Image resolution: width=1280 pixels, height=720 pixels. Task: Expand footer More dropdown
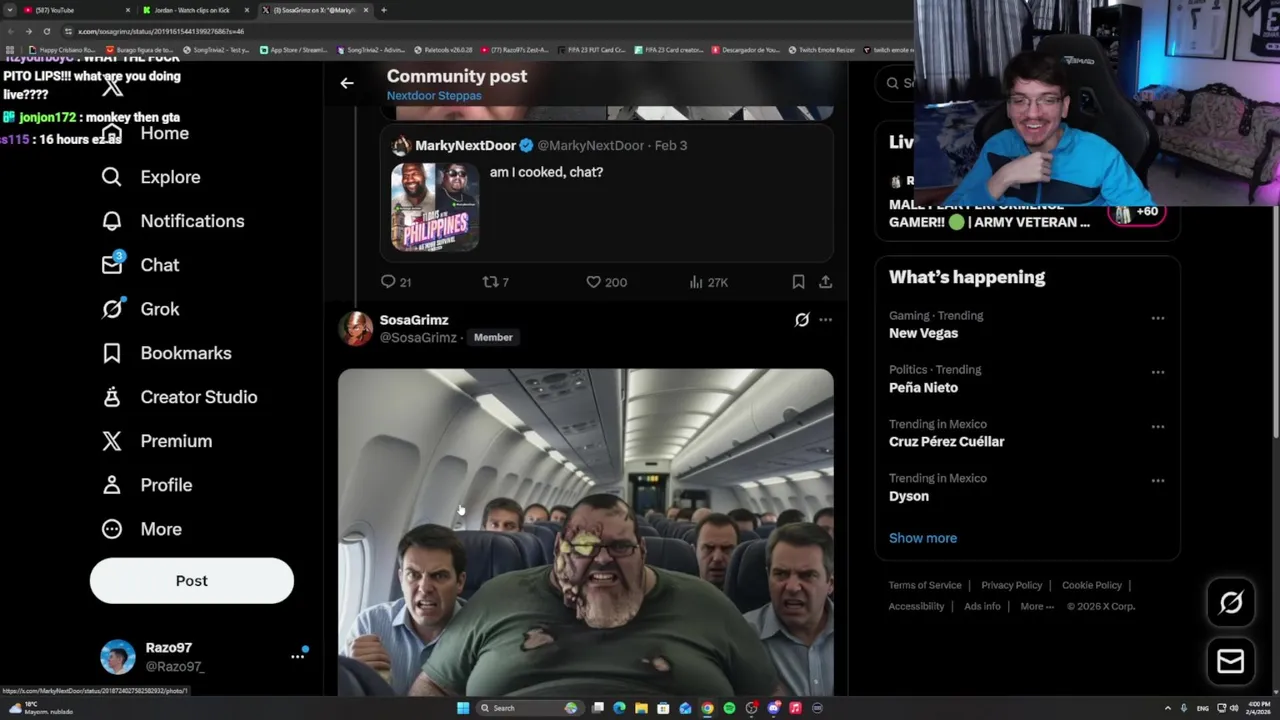[x=1036, y=606]
